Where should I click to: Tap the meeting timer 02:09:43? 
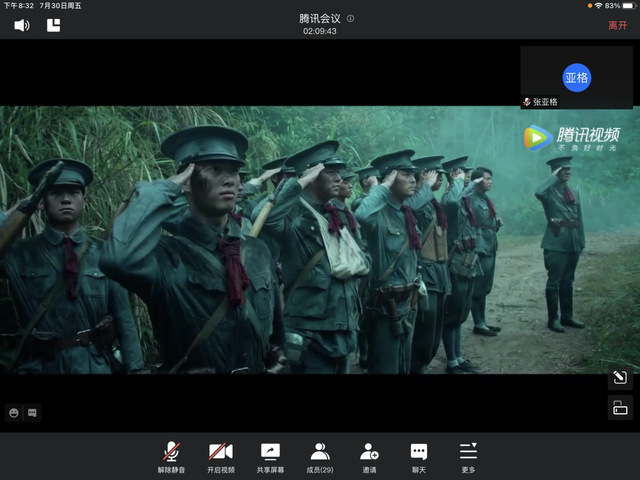[320, 31]
